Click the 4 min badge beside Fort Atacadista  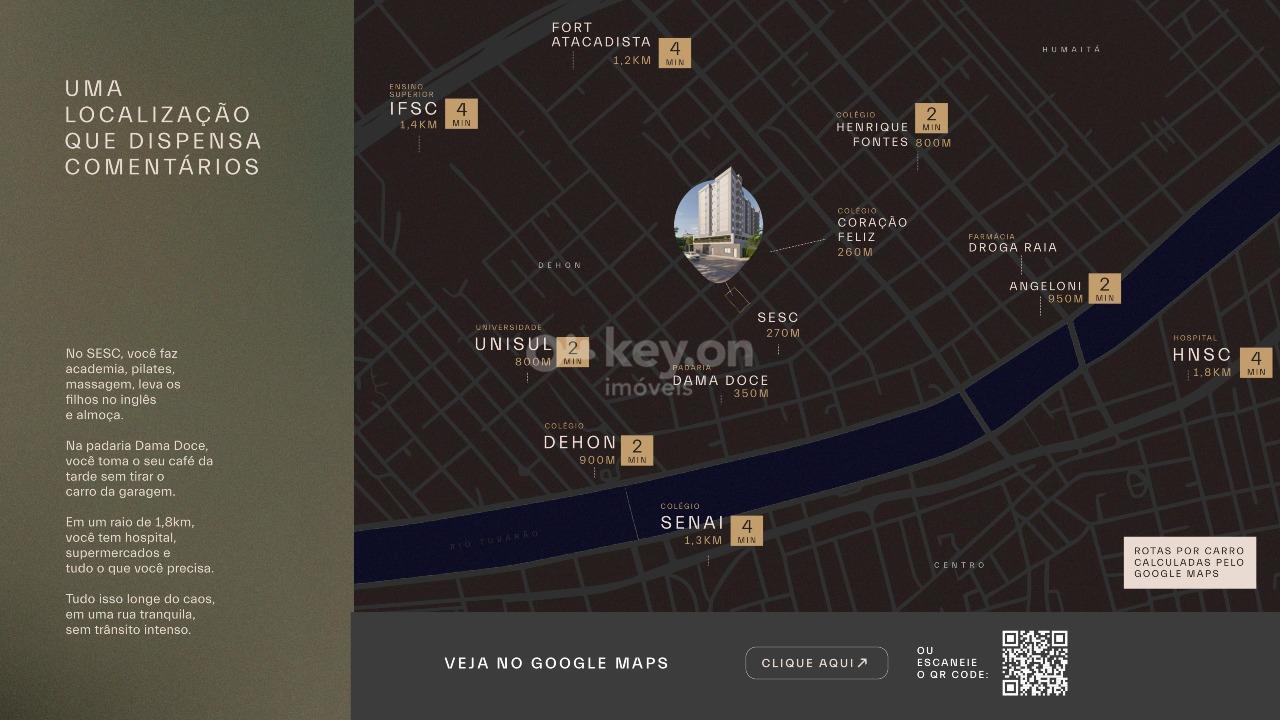click(675, 53)
